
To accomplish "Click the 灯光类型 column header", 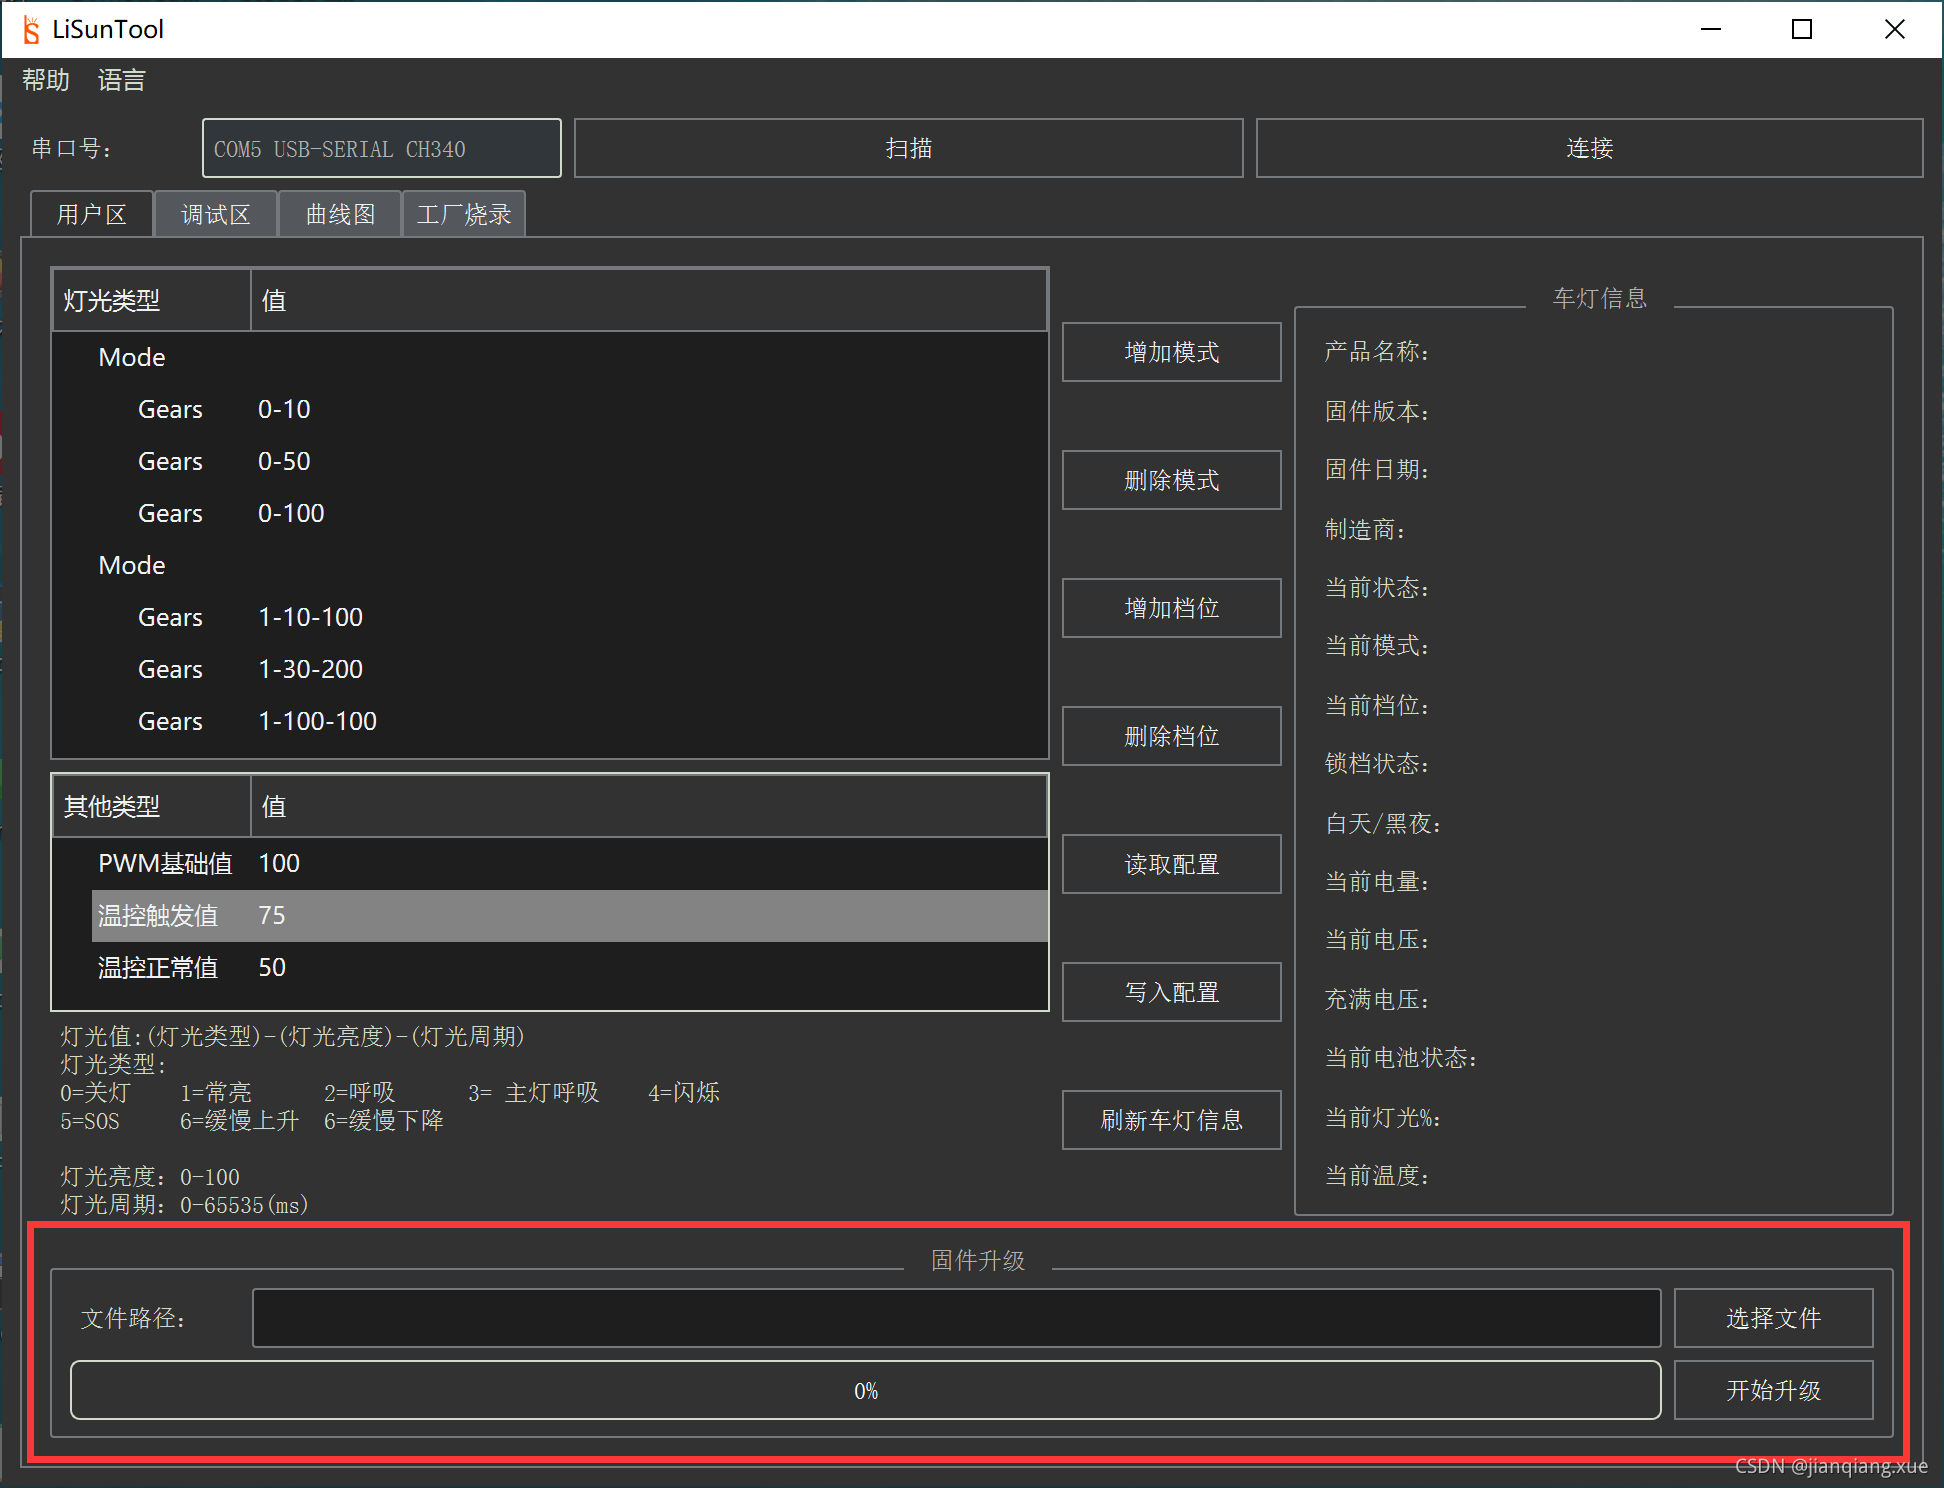I will (x=151, y=300).
